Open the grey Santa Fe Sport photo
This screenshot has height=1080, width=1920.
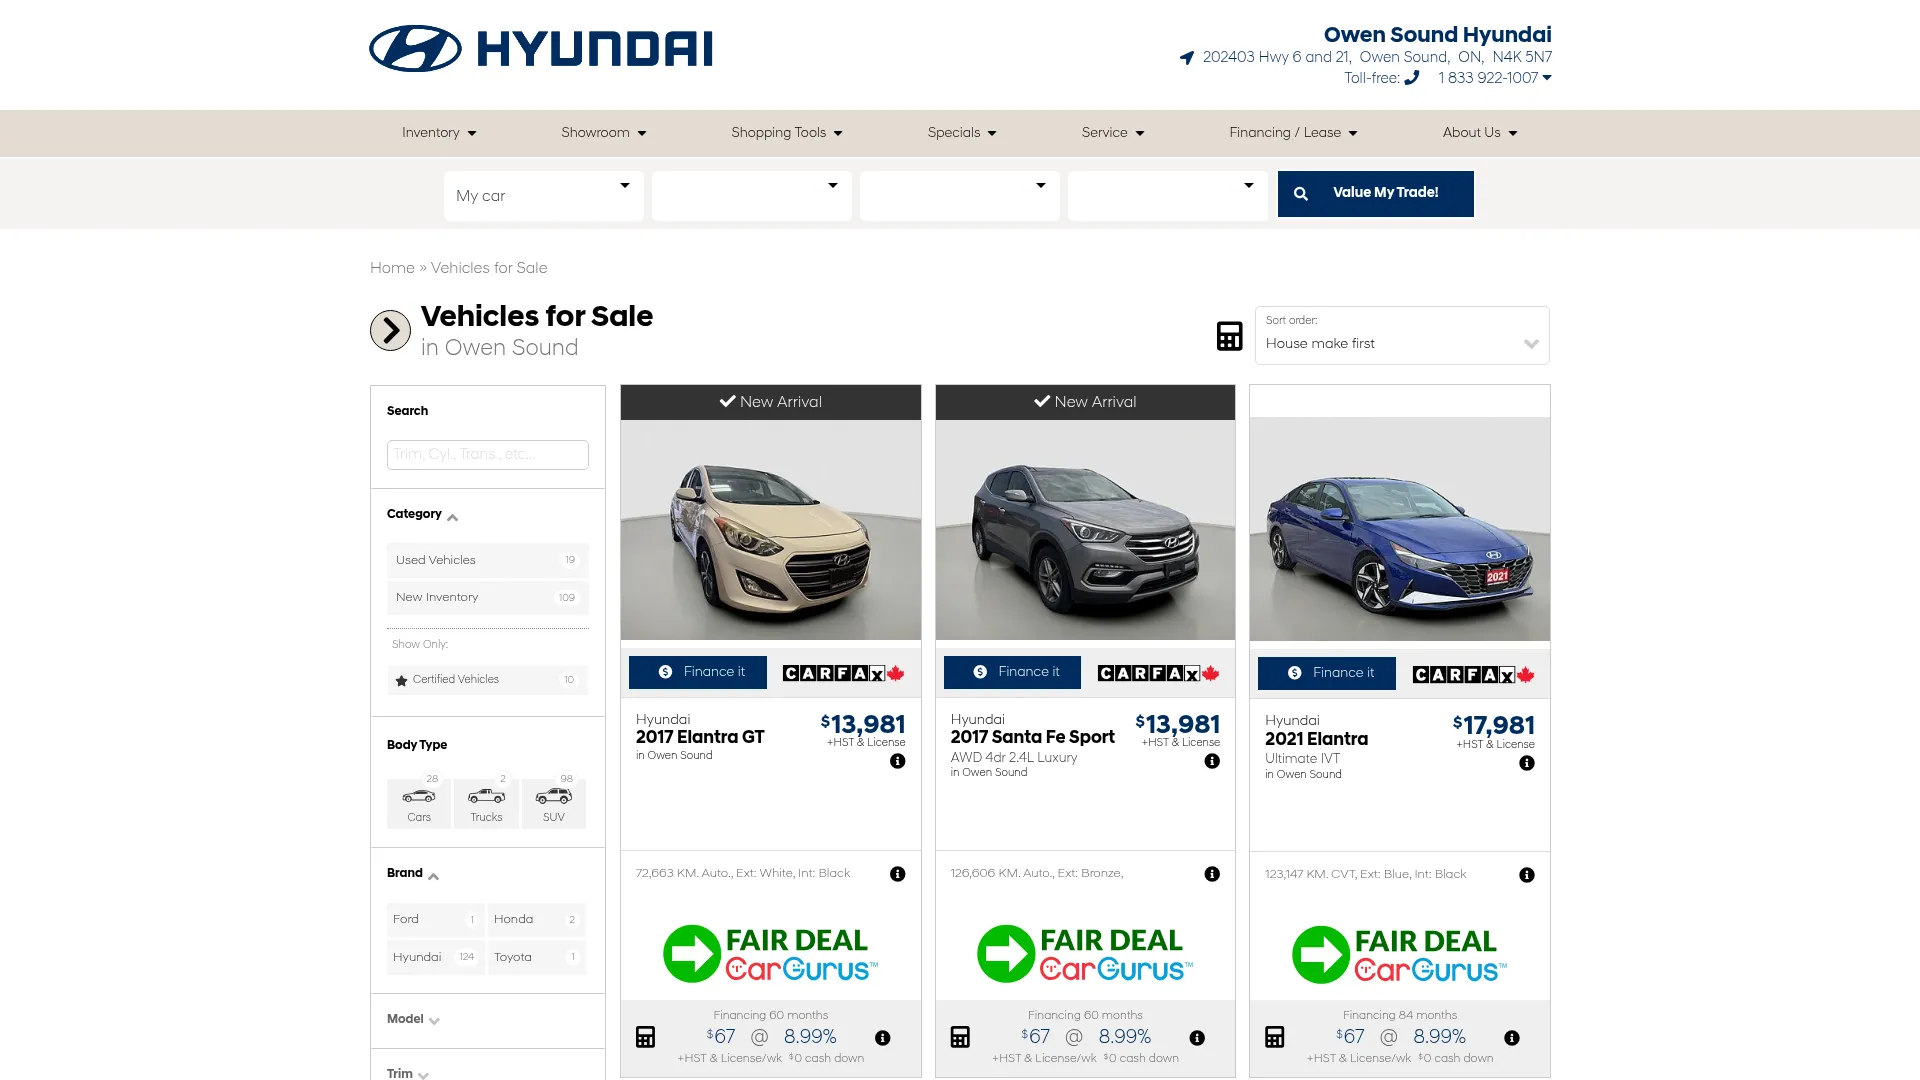tap(1085, 530)
